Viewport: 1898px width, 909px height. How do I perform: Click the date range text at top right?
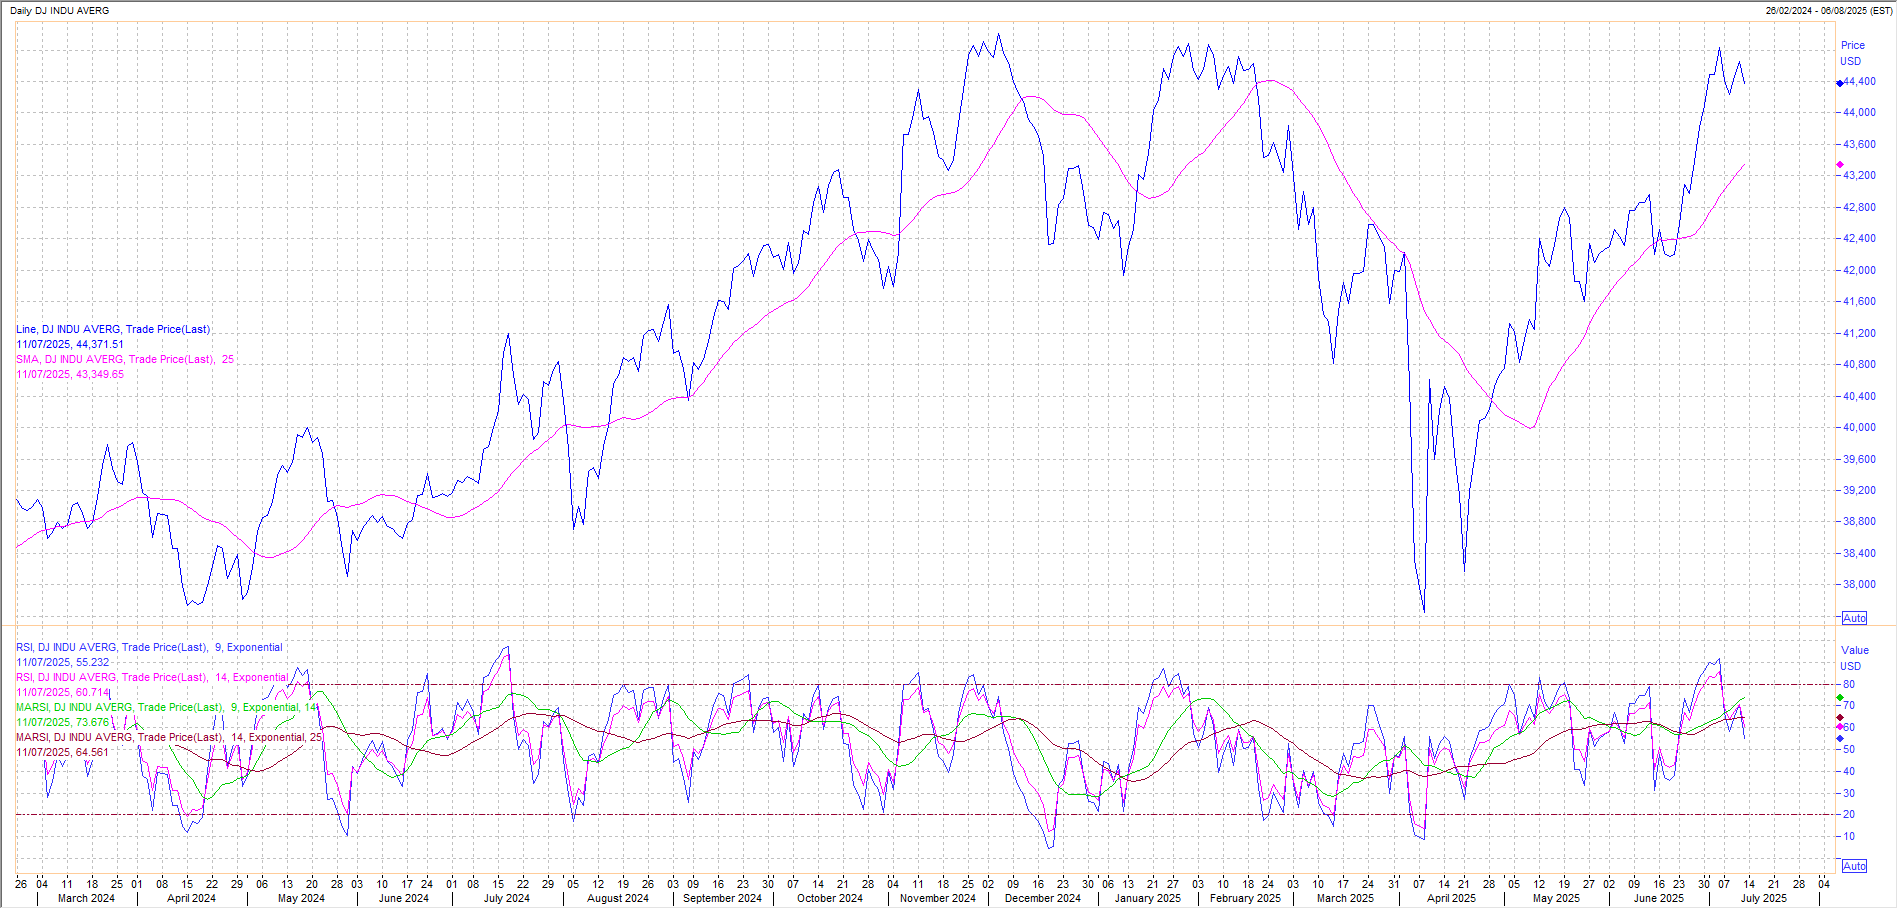[1829, 10]
